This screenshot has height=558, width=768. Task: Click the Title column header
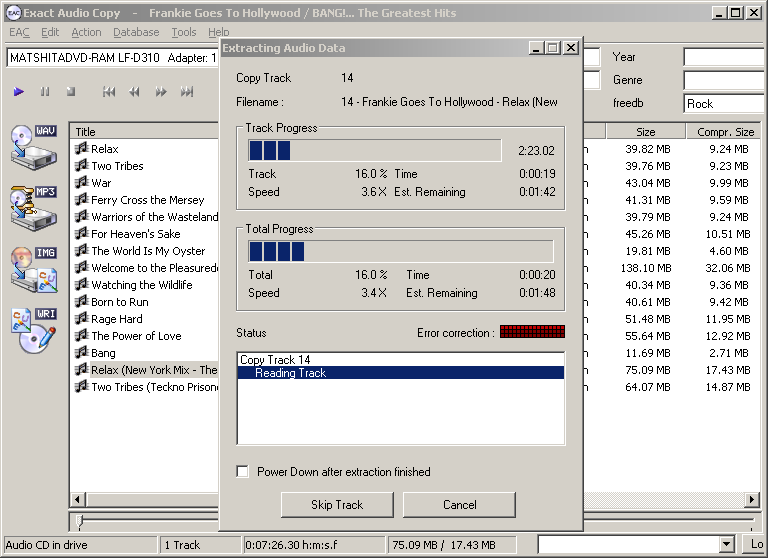pos(144,131)
